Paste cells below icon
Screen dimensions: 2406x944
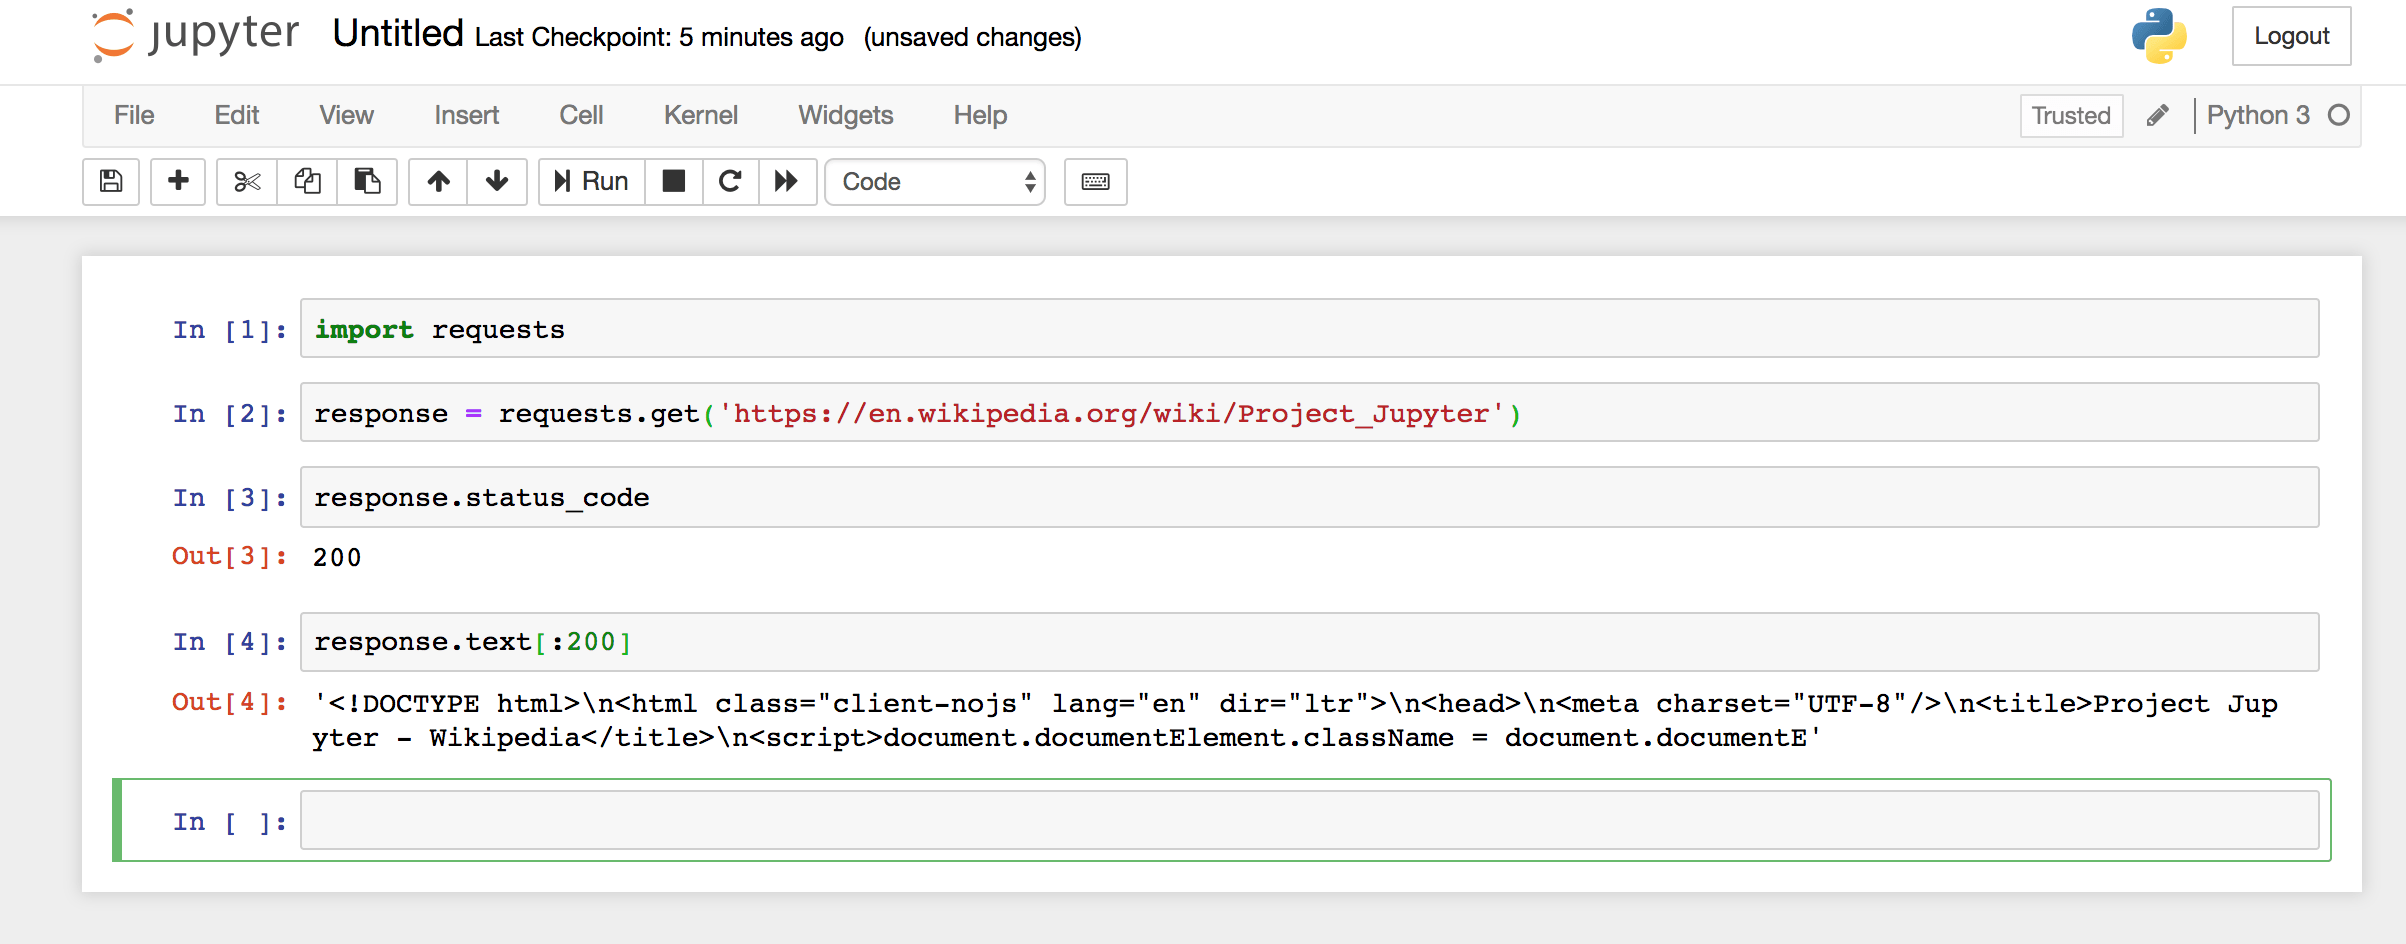tap(367, 181)
